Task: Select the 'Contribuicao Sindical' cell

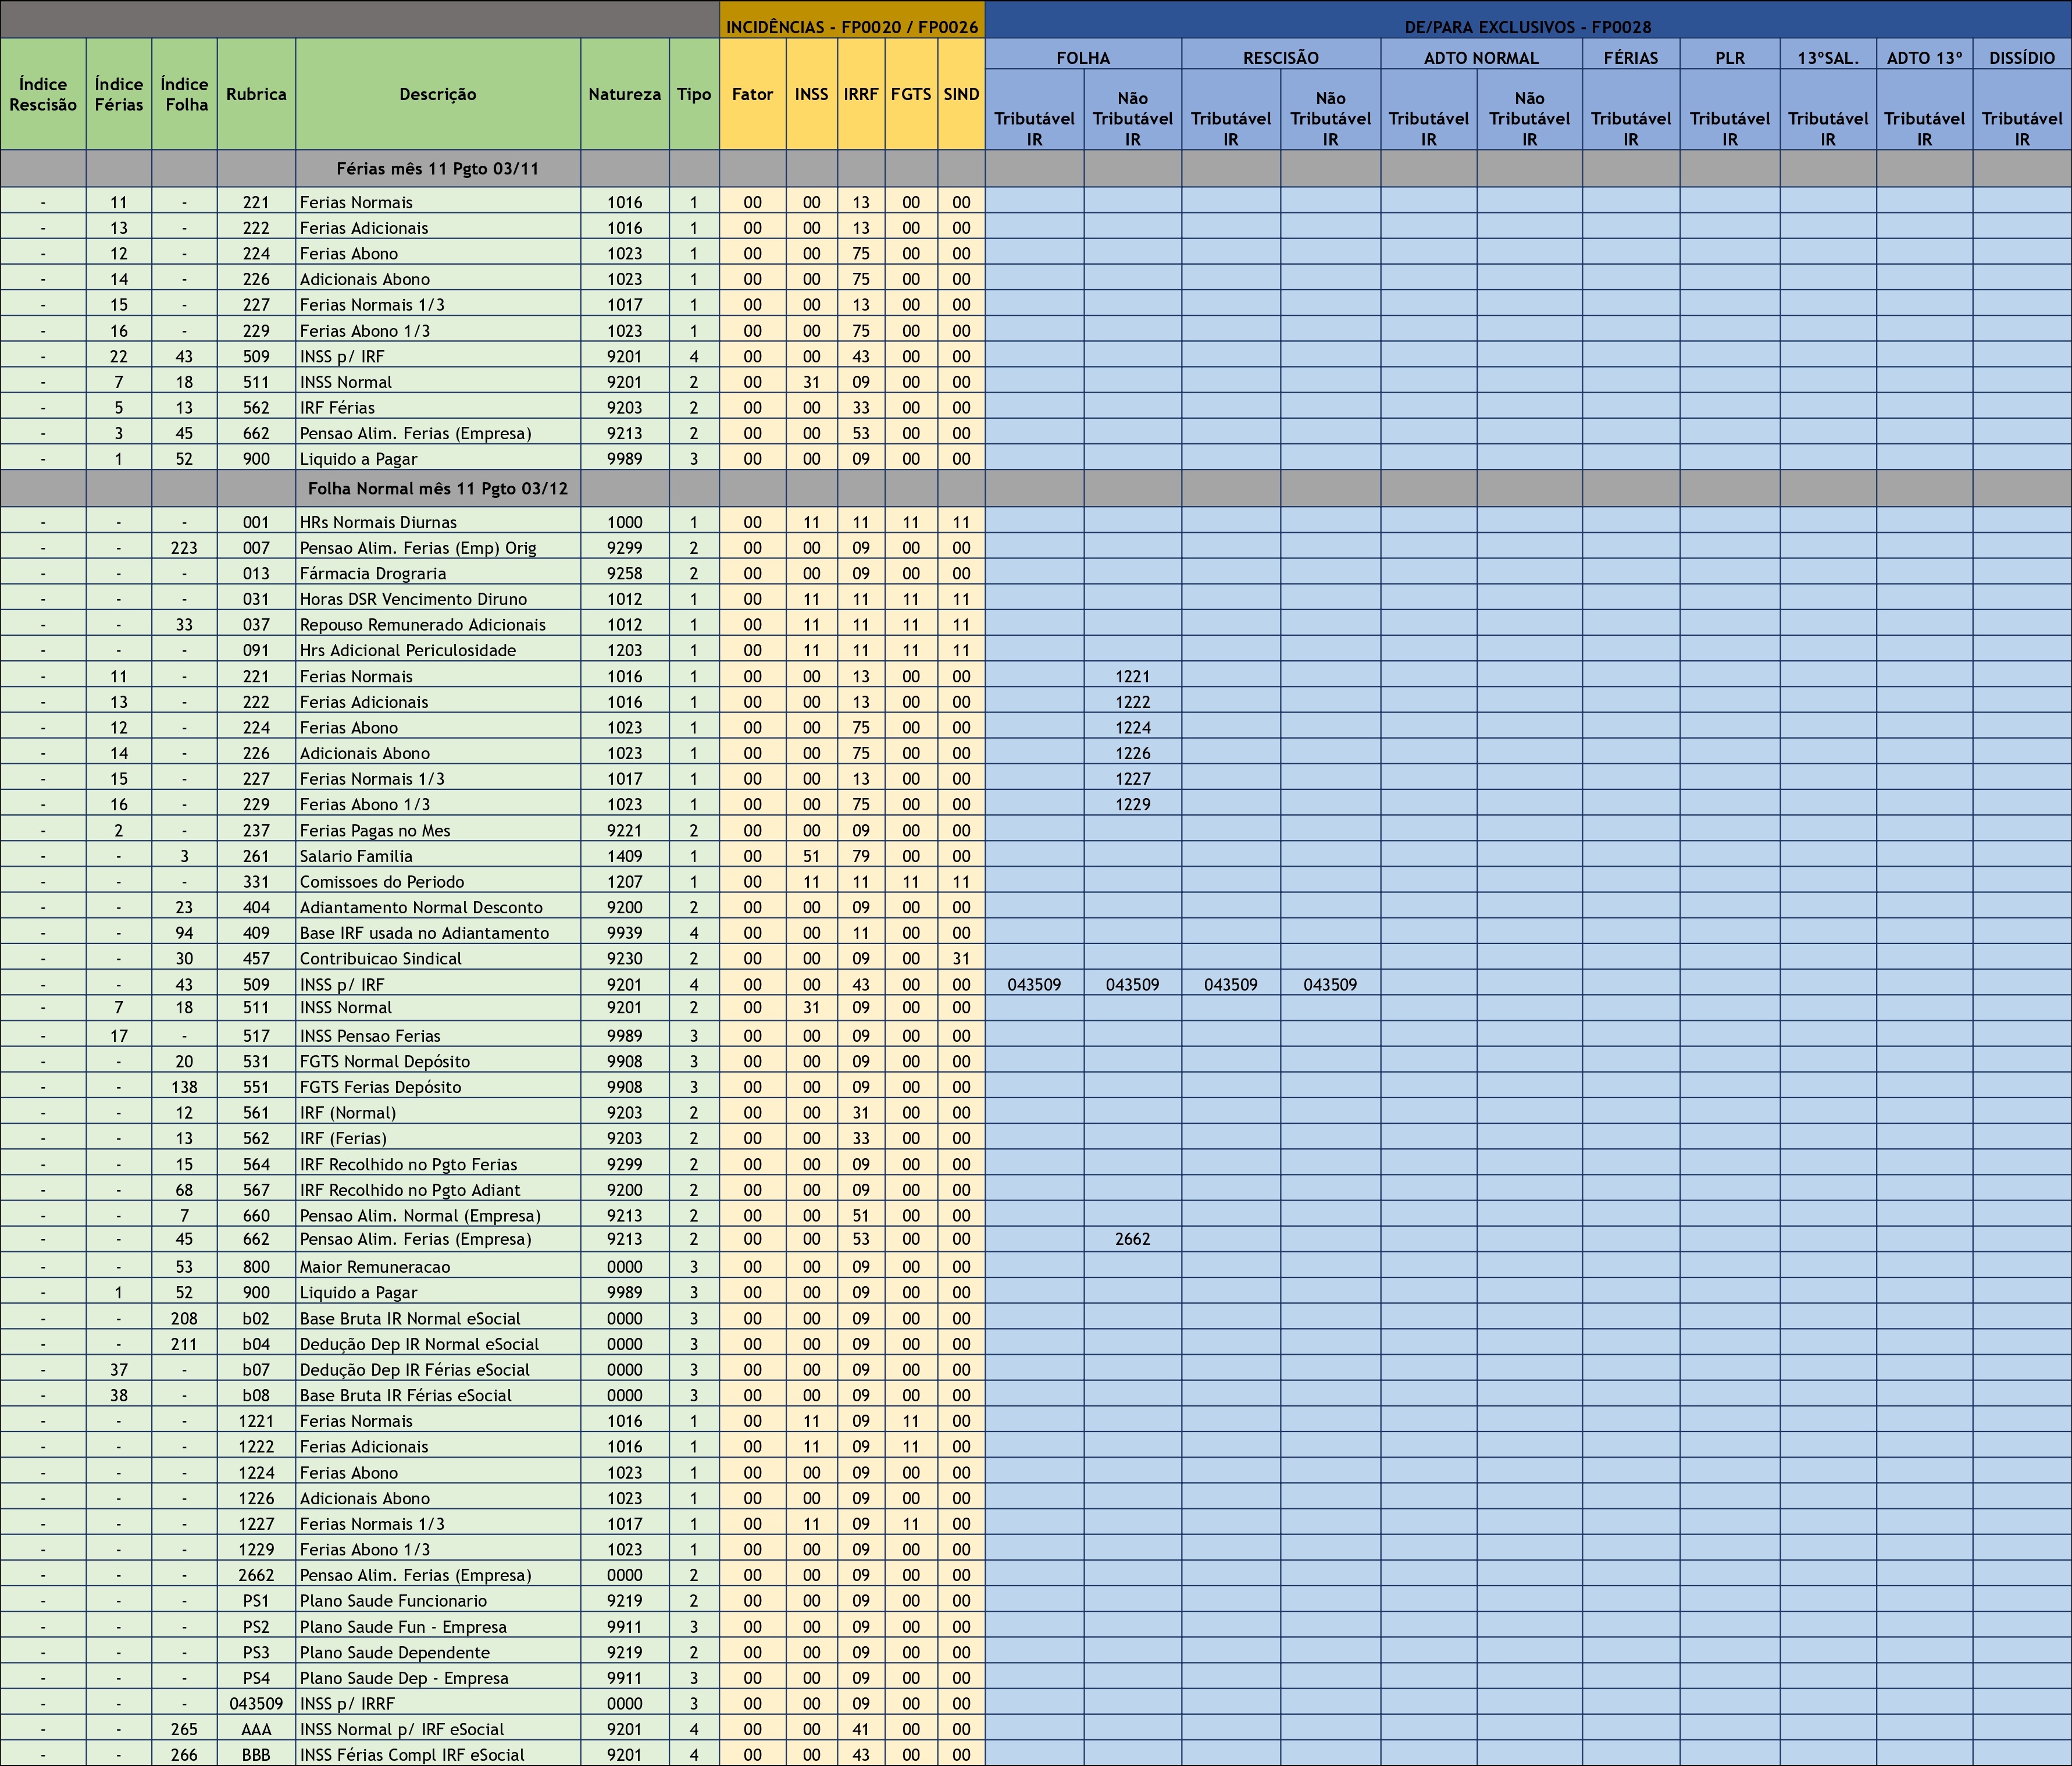Action: (x=438, y=958)
